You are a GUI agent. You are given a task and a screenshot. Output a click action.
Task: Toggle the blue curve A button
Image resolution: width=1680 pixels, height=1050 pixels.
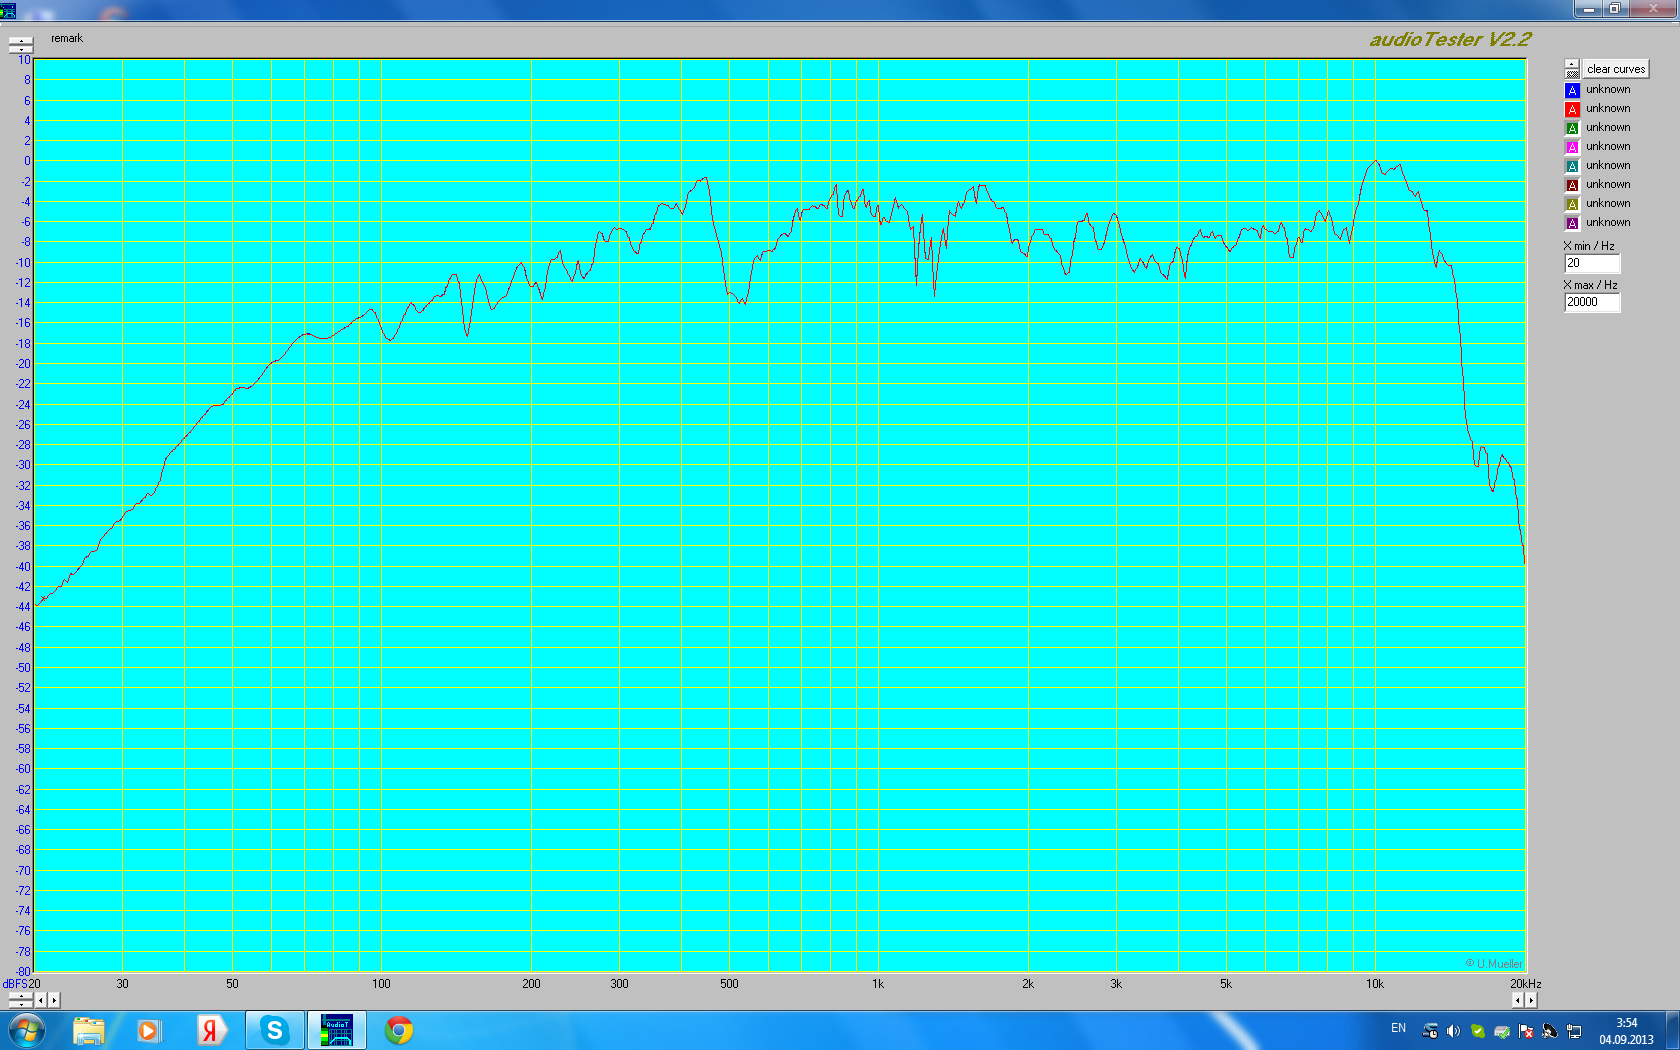point(1572,90)
